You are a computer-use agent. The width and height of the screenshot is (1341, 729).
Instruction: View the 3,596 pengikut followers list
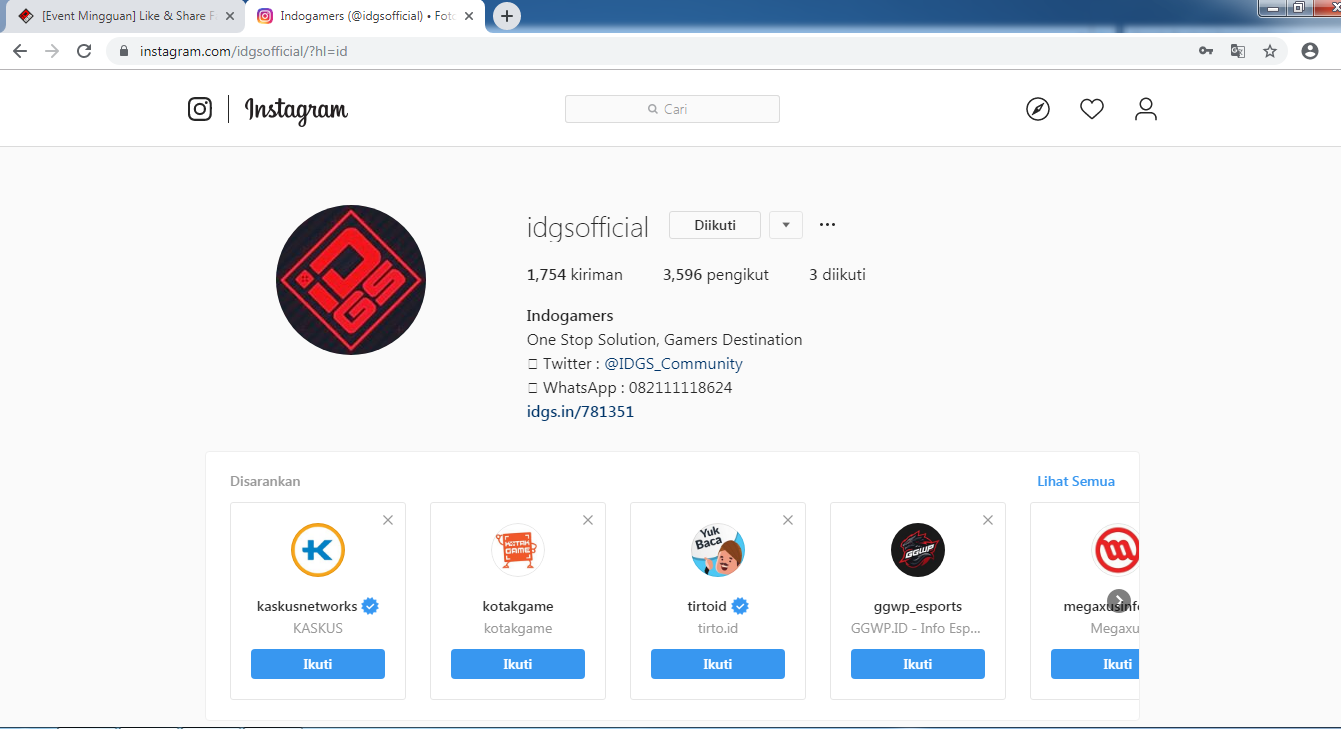click(x=716, y=275)
